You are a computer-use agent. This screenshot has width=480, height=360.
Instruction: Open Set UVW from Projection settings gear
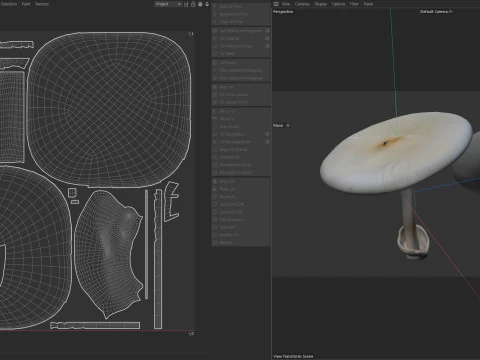click(x=267, y=31)
